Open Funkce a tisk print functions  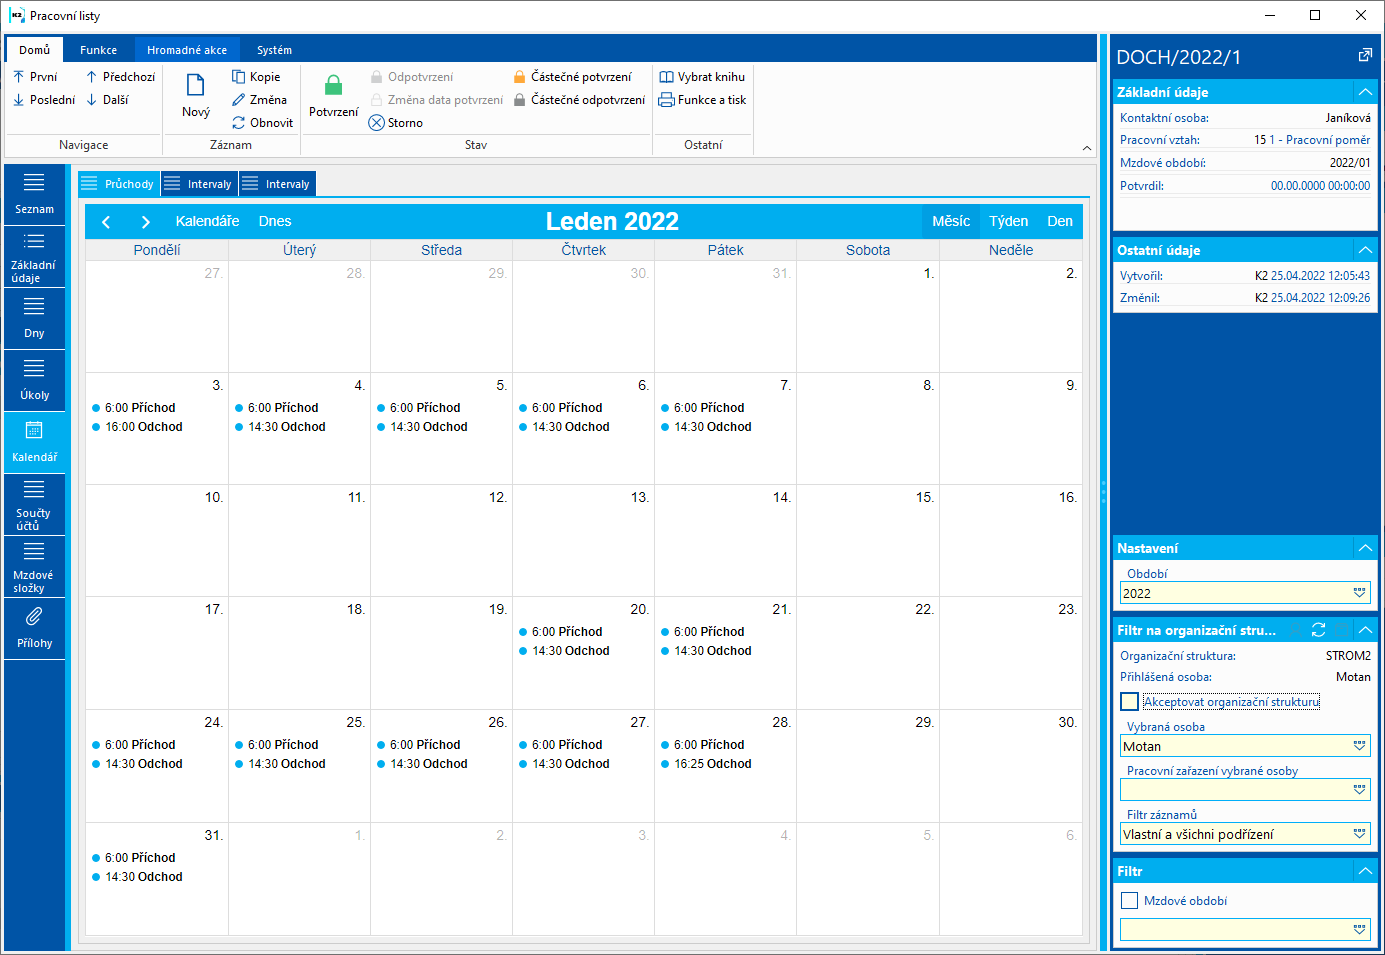pos(702,100)
